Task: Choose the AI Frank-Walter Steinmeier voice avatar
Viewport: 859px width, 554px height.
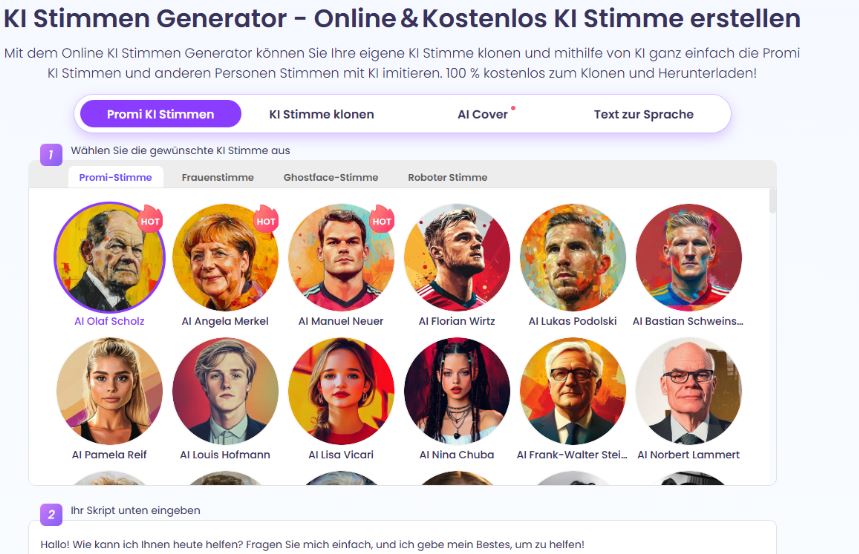Action: tap(573, 390)
